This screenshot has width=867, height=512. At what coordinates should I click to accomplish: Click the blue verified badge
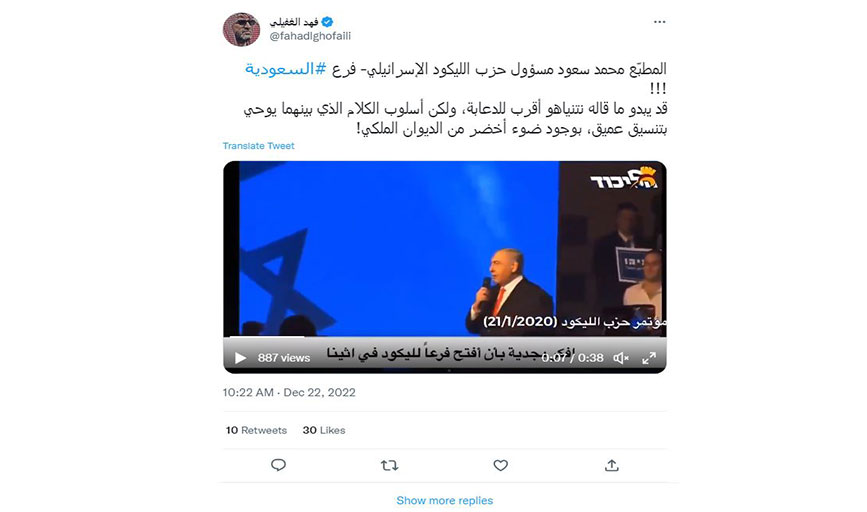(x=327, y=22)
